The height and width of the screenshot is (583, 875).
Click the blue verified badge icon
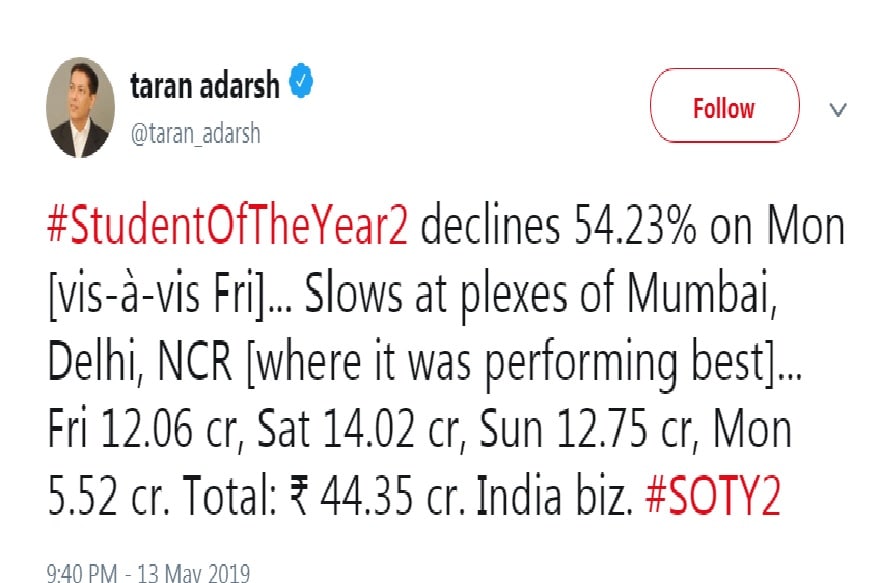click(301, 81)
